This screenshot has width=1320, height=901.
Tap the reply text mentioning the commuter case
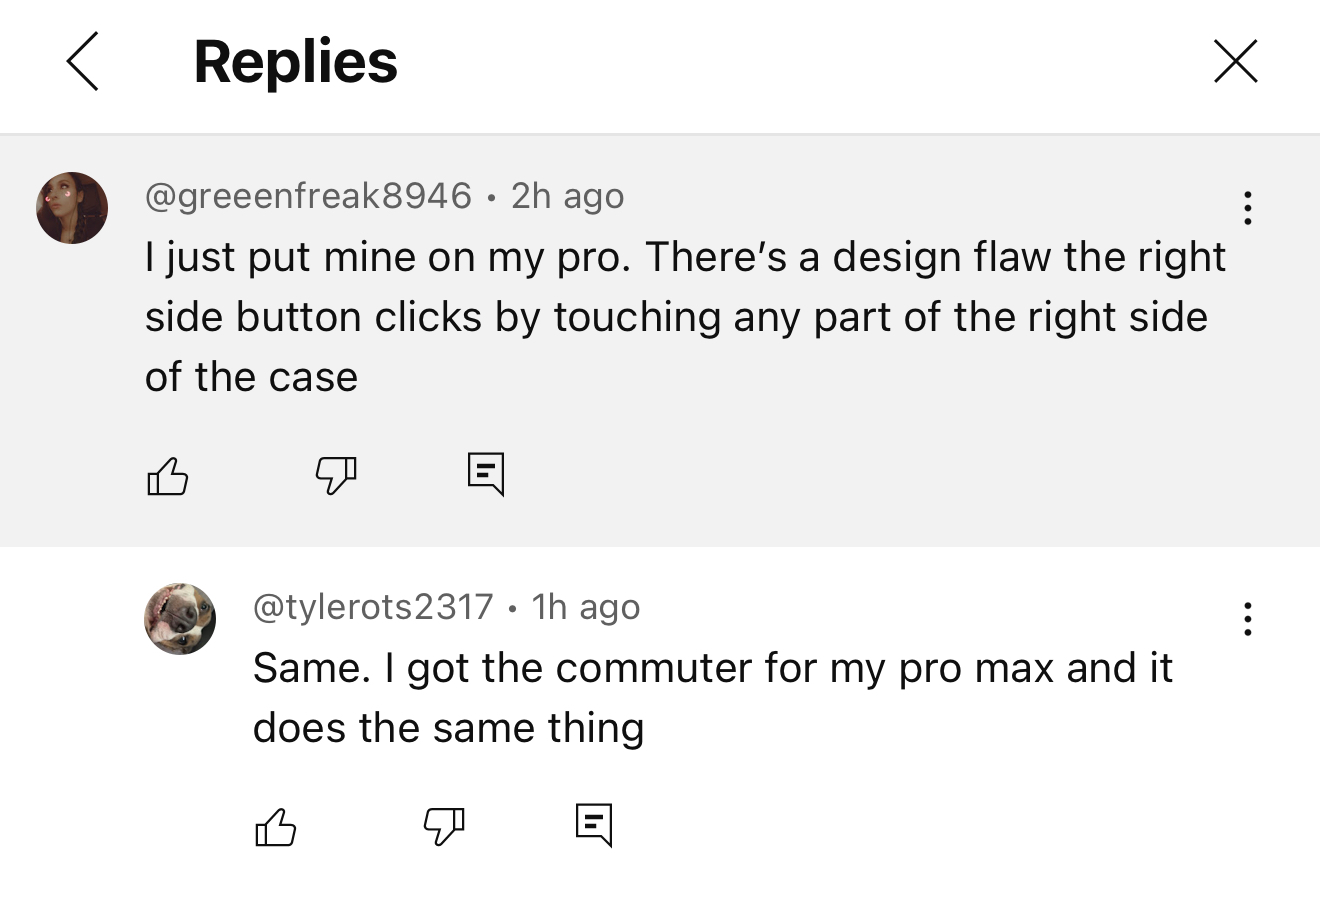tap(712, 697)
